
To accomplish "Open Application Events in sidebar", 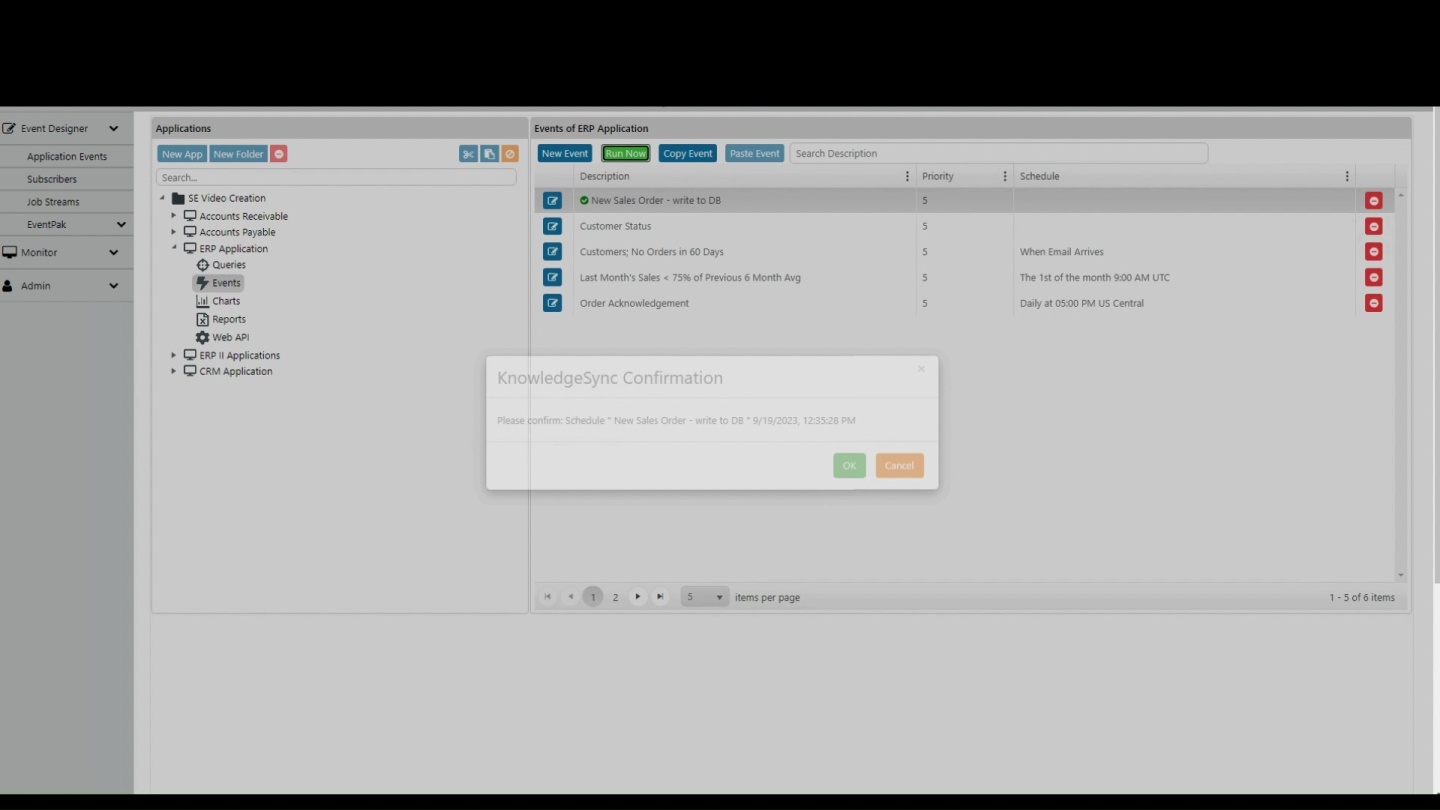I will click(67, 157).
